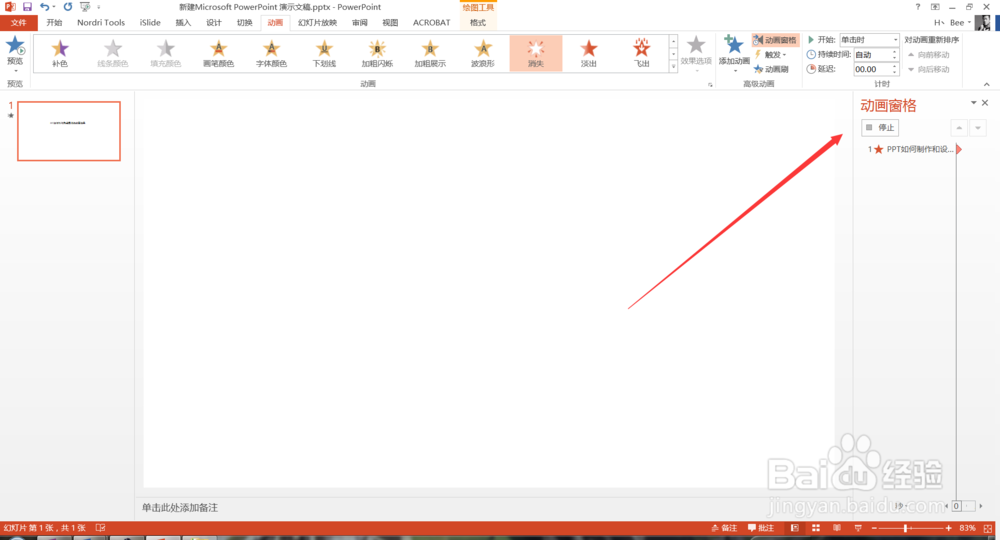Select the 加粗展示 animation
This screenshot has width=1000, height=540.
click(430, 53)
